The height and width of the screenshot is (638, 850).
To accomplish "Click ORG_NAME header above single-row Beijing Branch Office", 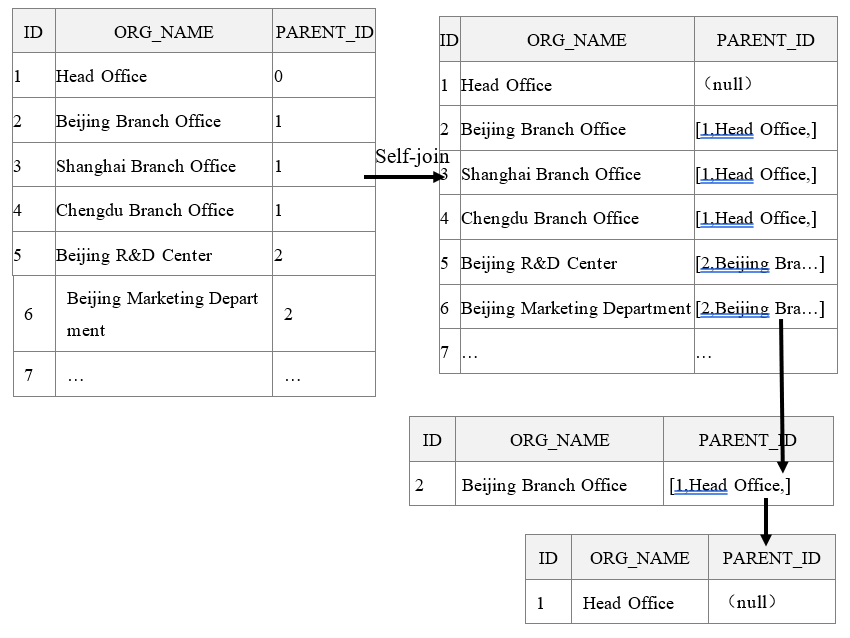I will (559, 440).
